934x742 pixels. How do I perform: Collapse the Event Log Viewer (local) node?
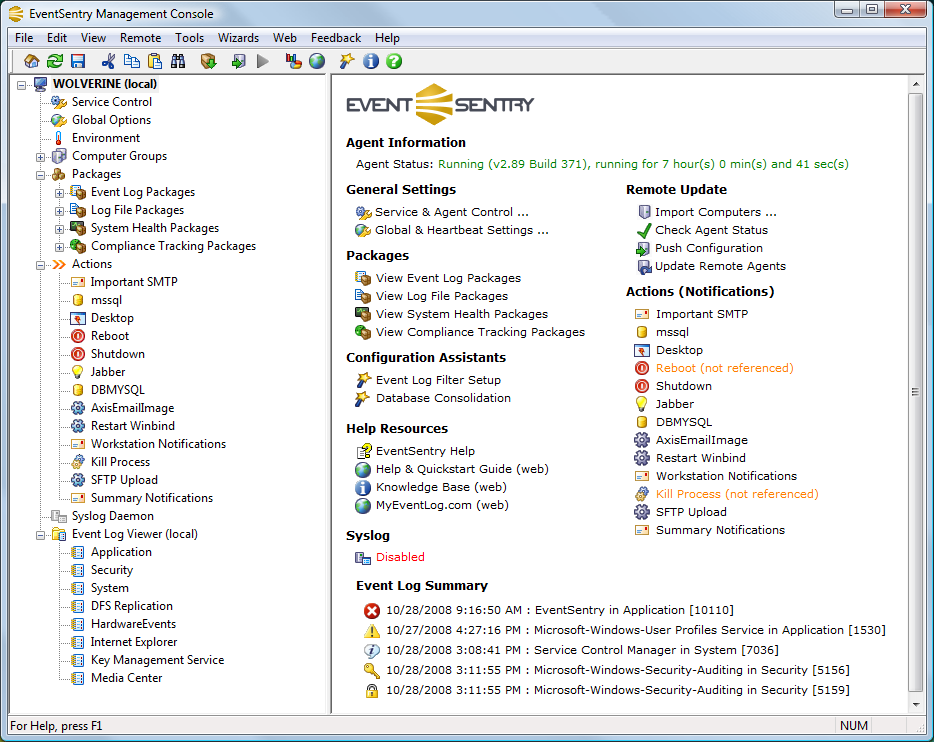pos(41,535)
